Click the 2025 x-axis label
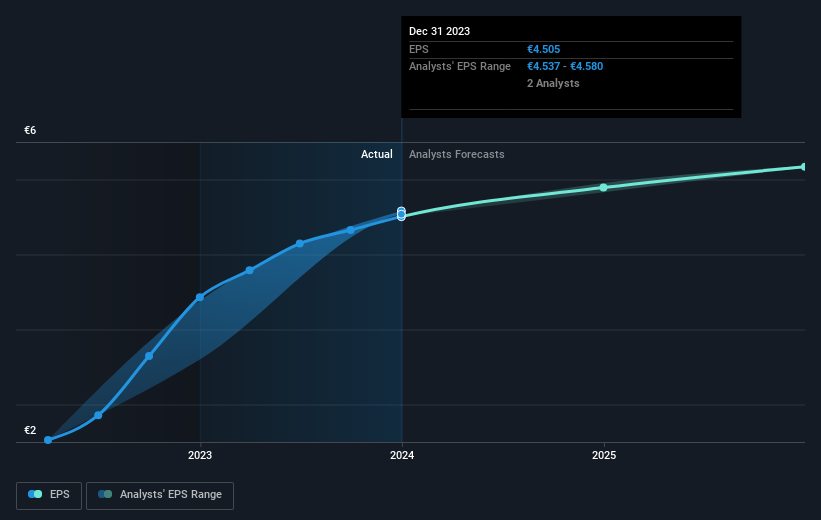 pyautogui.click(x=604, y=455)
